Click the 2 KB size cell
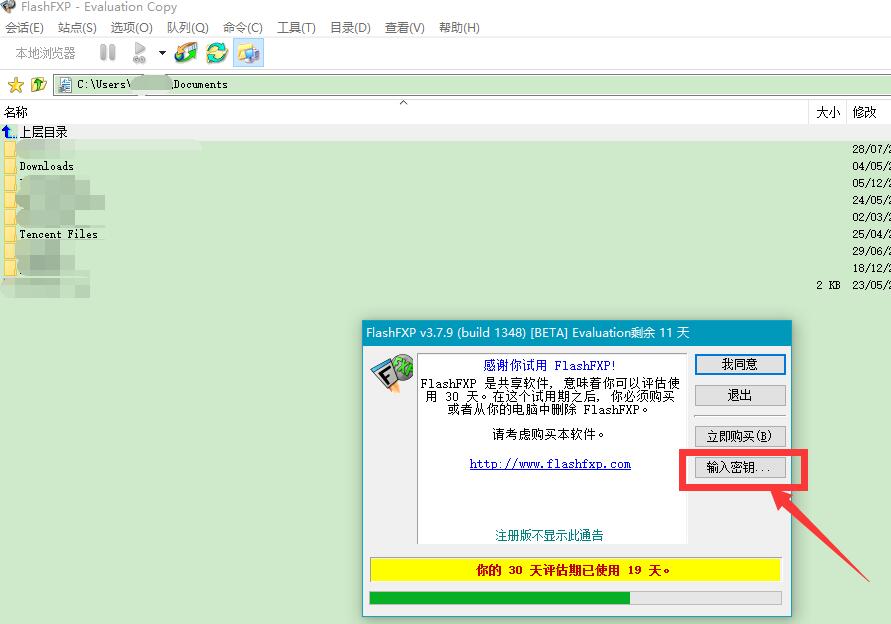The height and width of the screenshot is (624, 891). [828, 285]
